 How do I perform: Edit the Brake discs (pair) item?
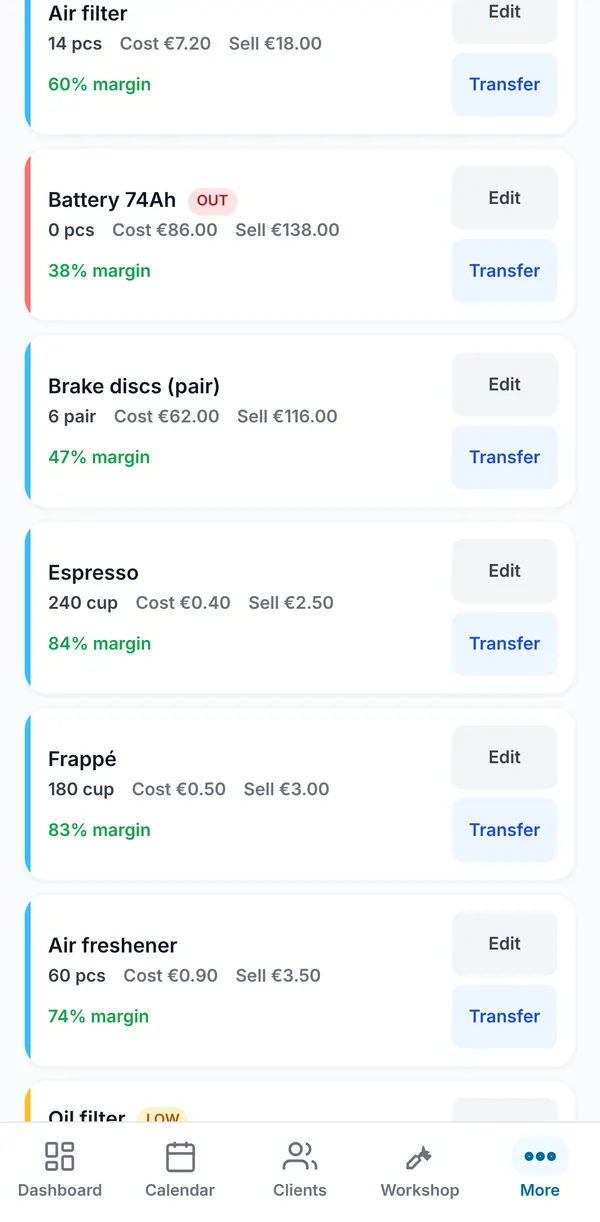(x=504, y=384)
